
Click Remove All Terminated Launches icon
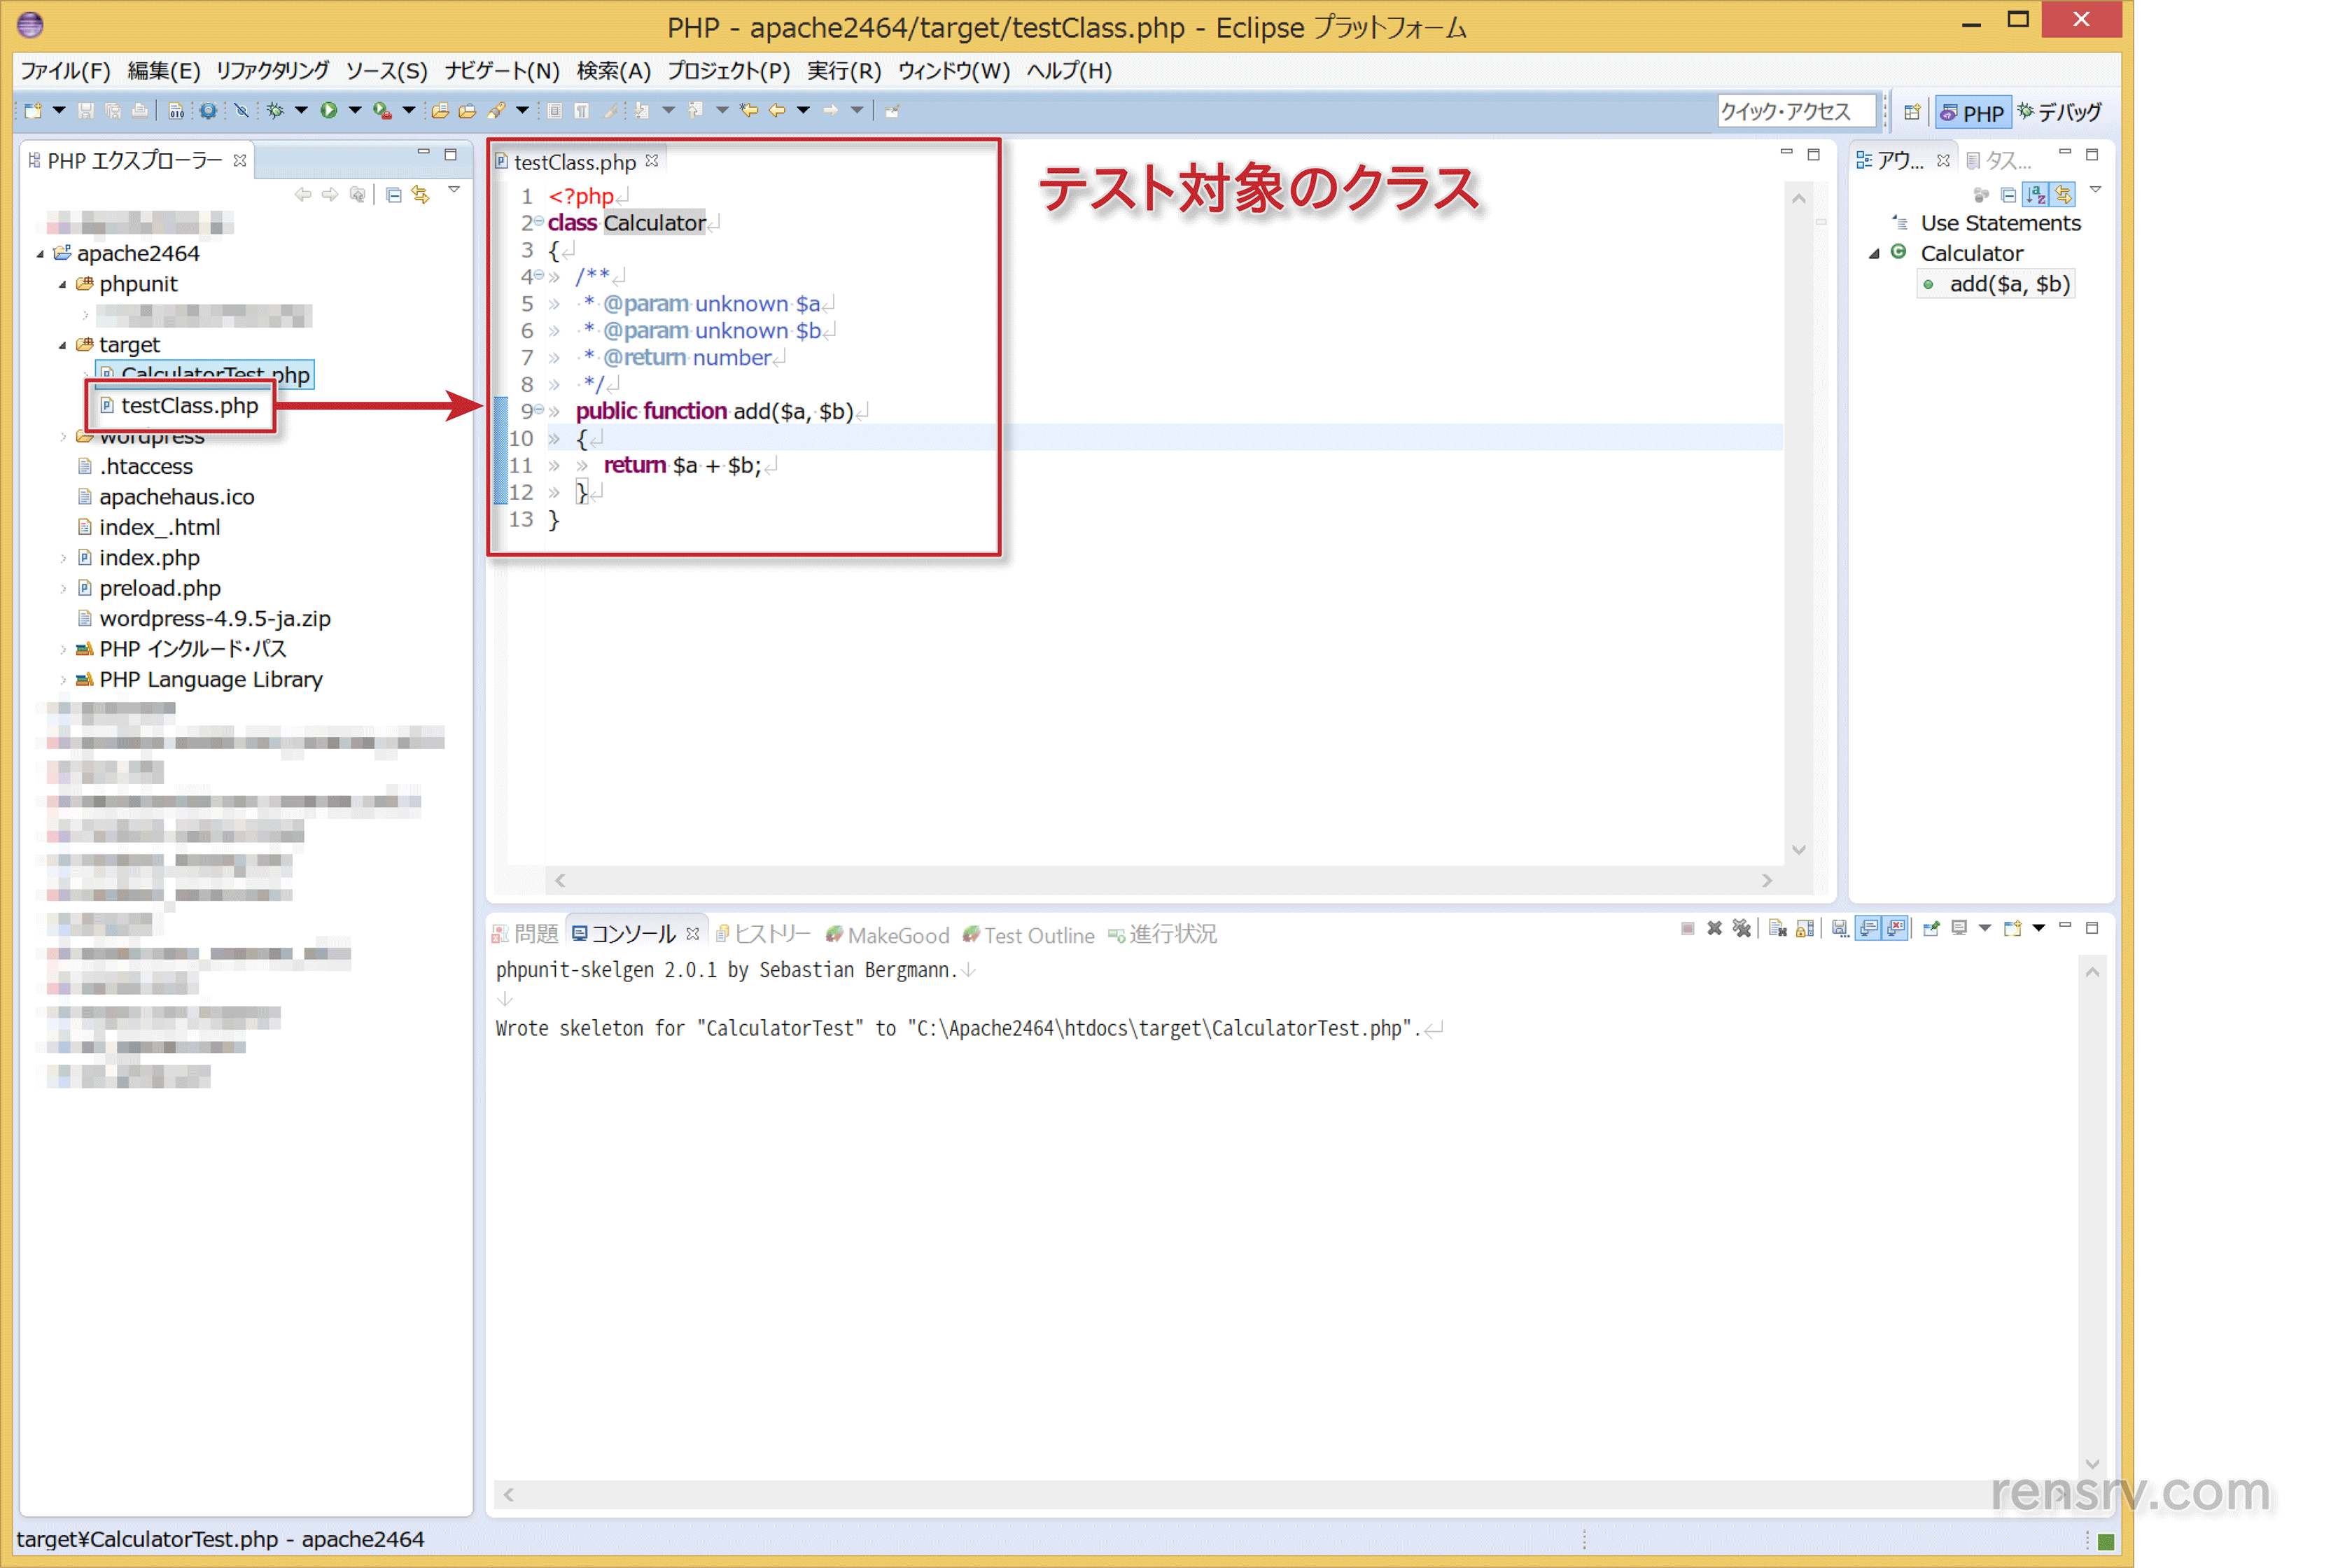click(x=1742, y=928)
